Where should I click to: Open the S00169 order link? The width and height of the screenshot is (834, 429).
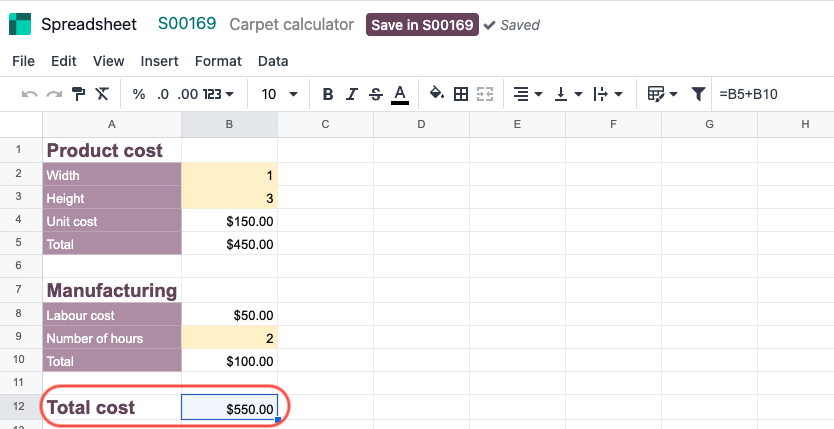[187, 24]
